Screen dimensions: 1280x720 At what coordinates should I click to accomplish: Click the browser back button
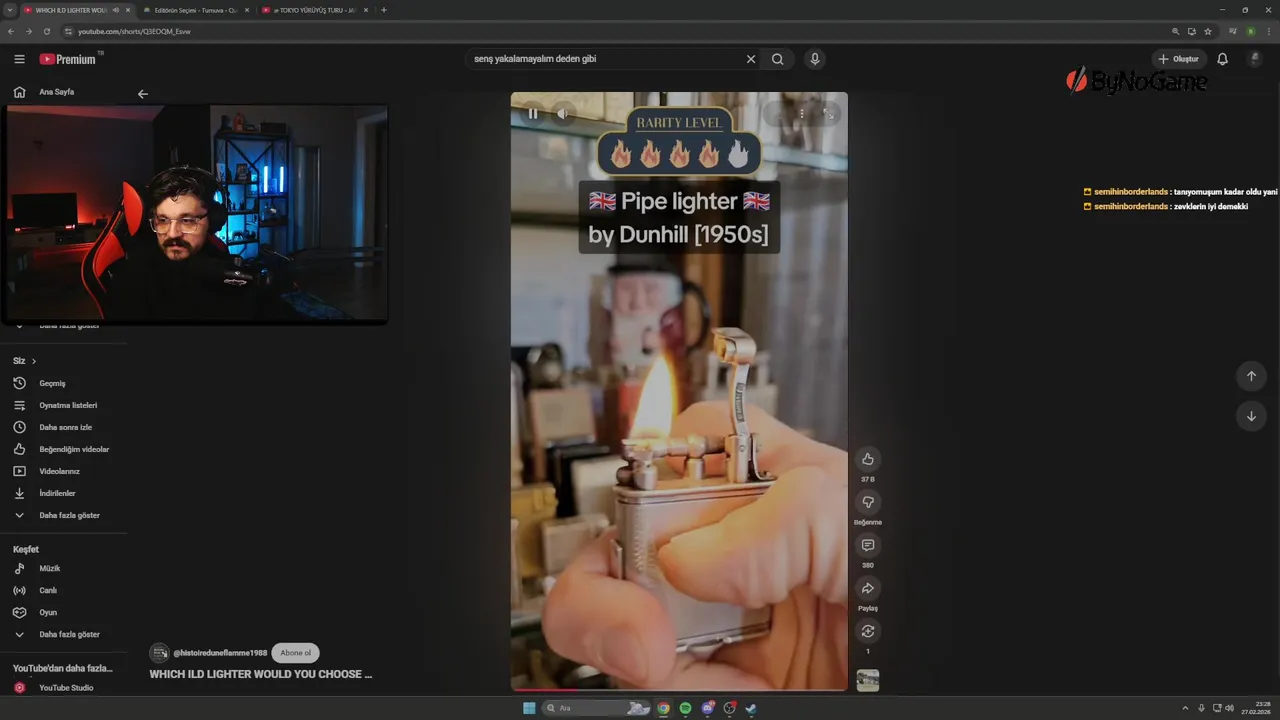tap(10, 31)
